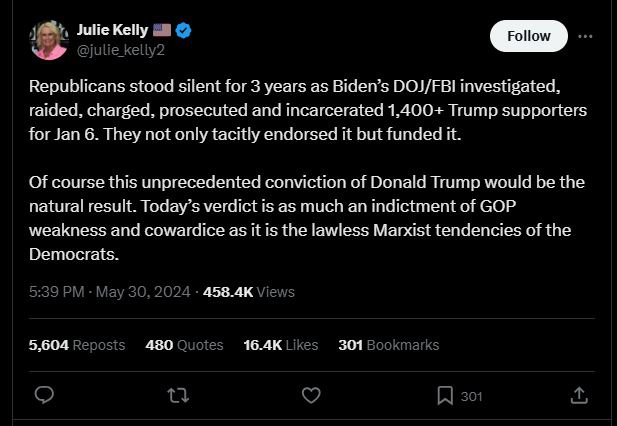Screen dimensions: 617x426
Task: Share the post with the upload arrow icon
Action: tap(578, 396)
